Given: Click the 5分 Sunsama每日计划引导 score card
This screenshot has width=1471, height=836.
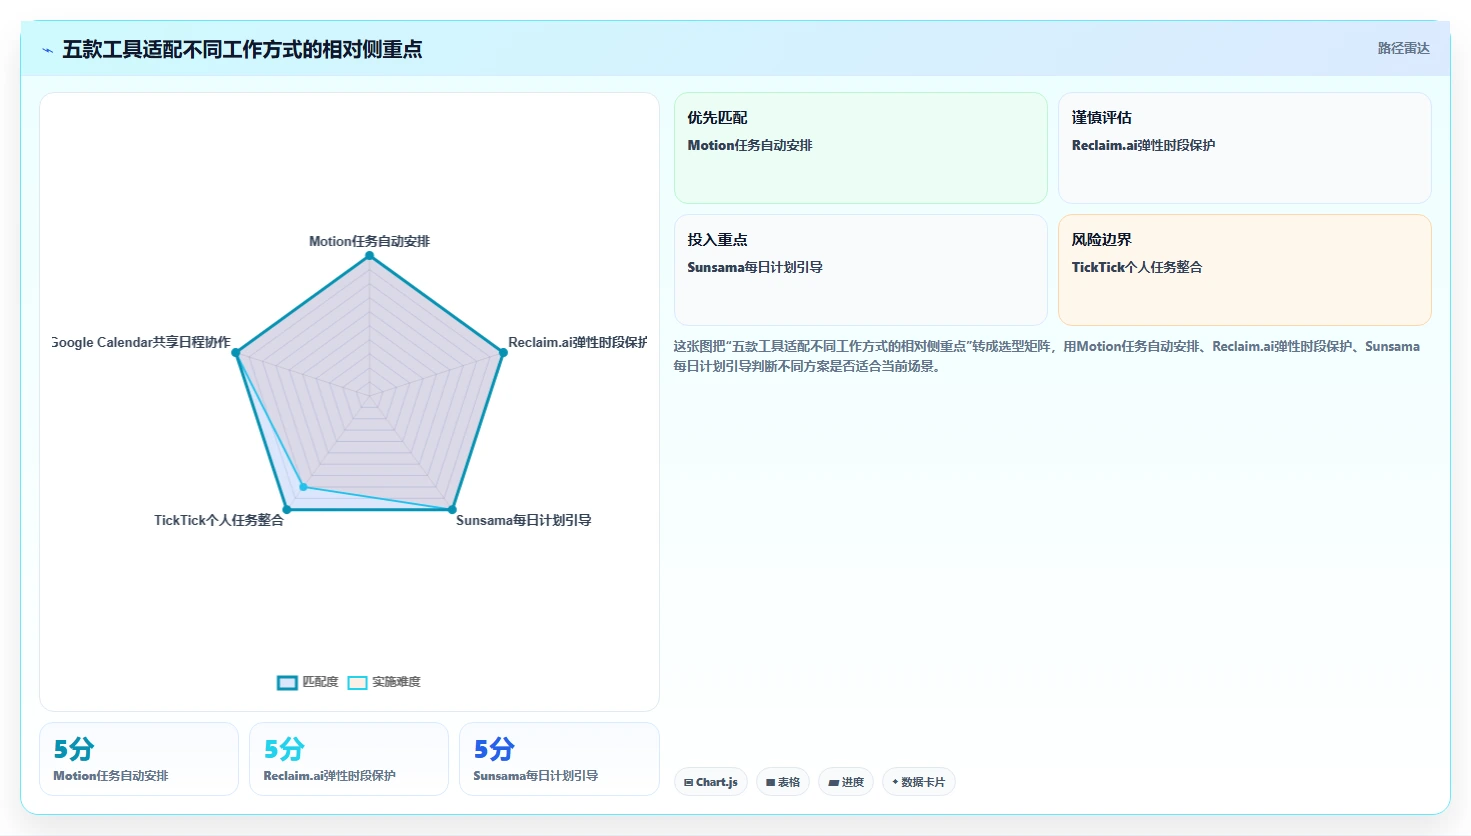Looking at the screenshot, I should pyautogui.click(x=559, y=759).
